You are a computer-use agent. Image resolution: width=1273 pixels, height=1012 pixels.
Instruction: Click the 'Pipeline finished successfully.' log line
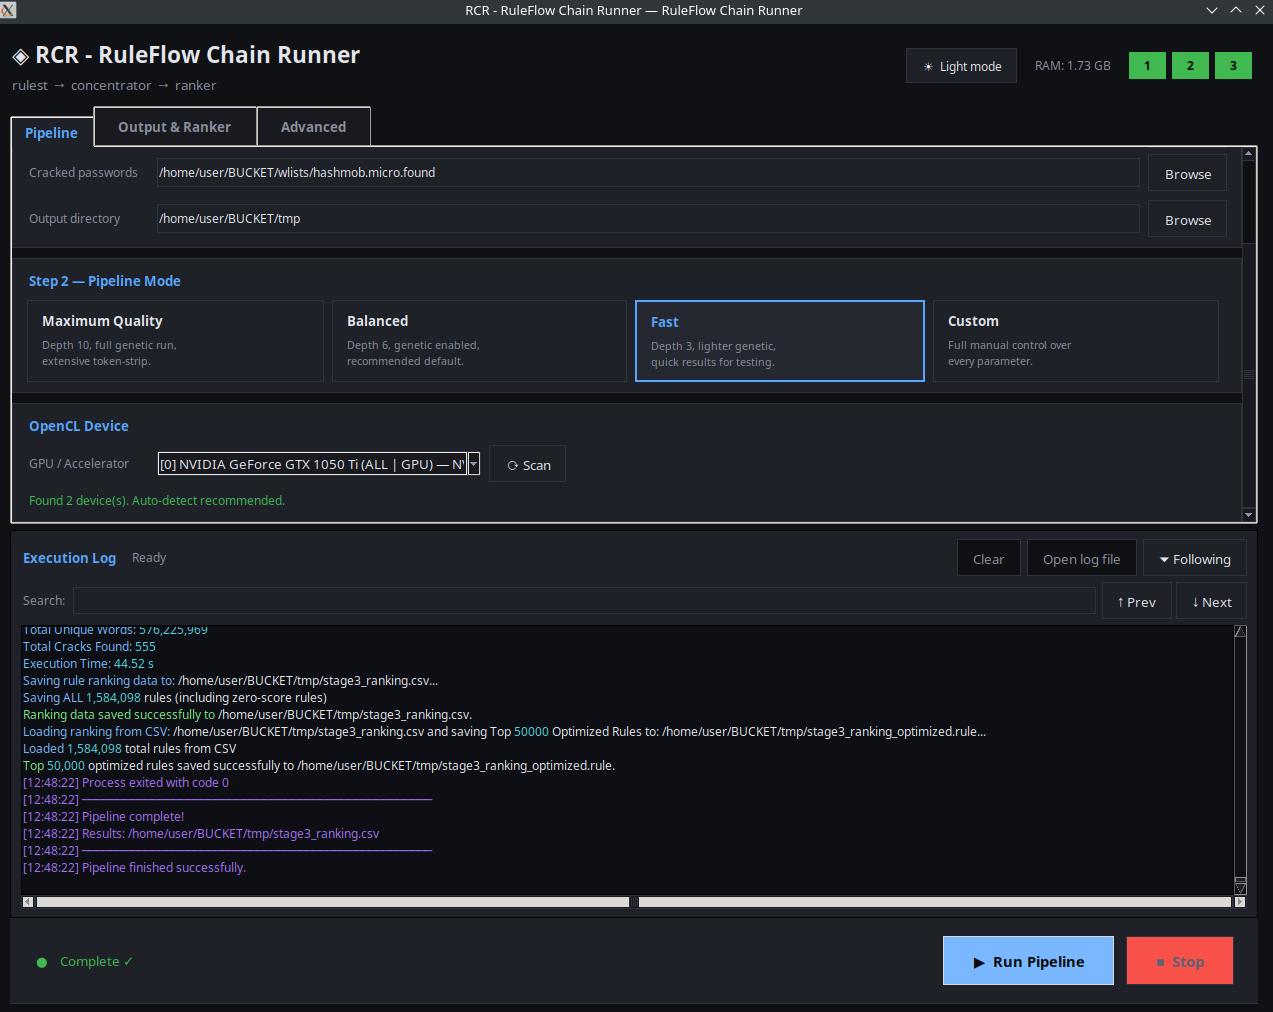coord(134,867)
